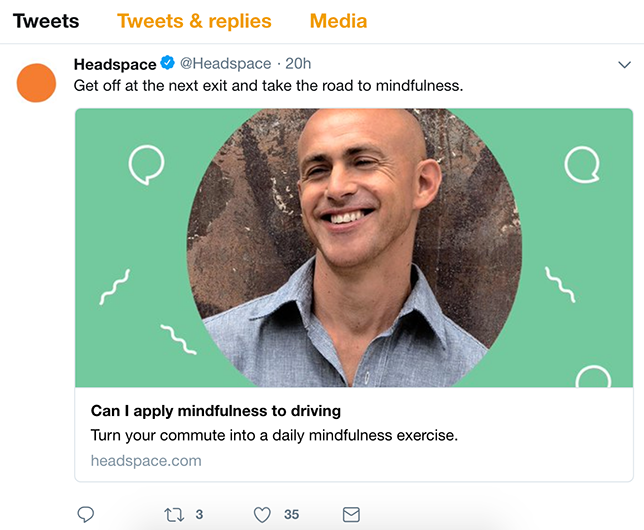
Task: Click the like count of 35
Action: pos(291,514)
